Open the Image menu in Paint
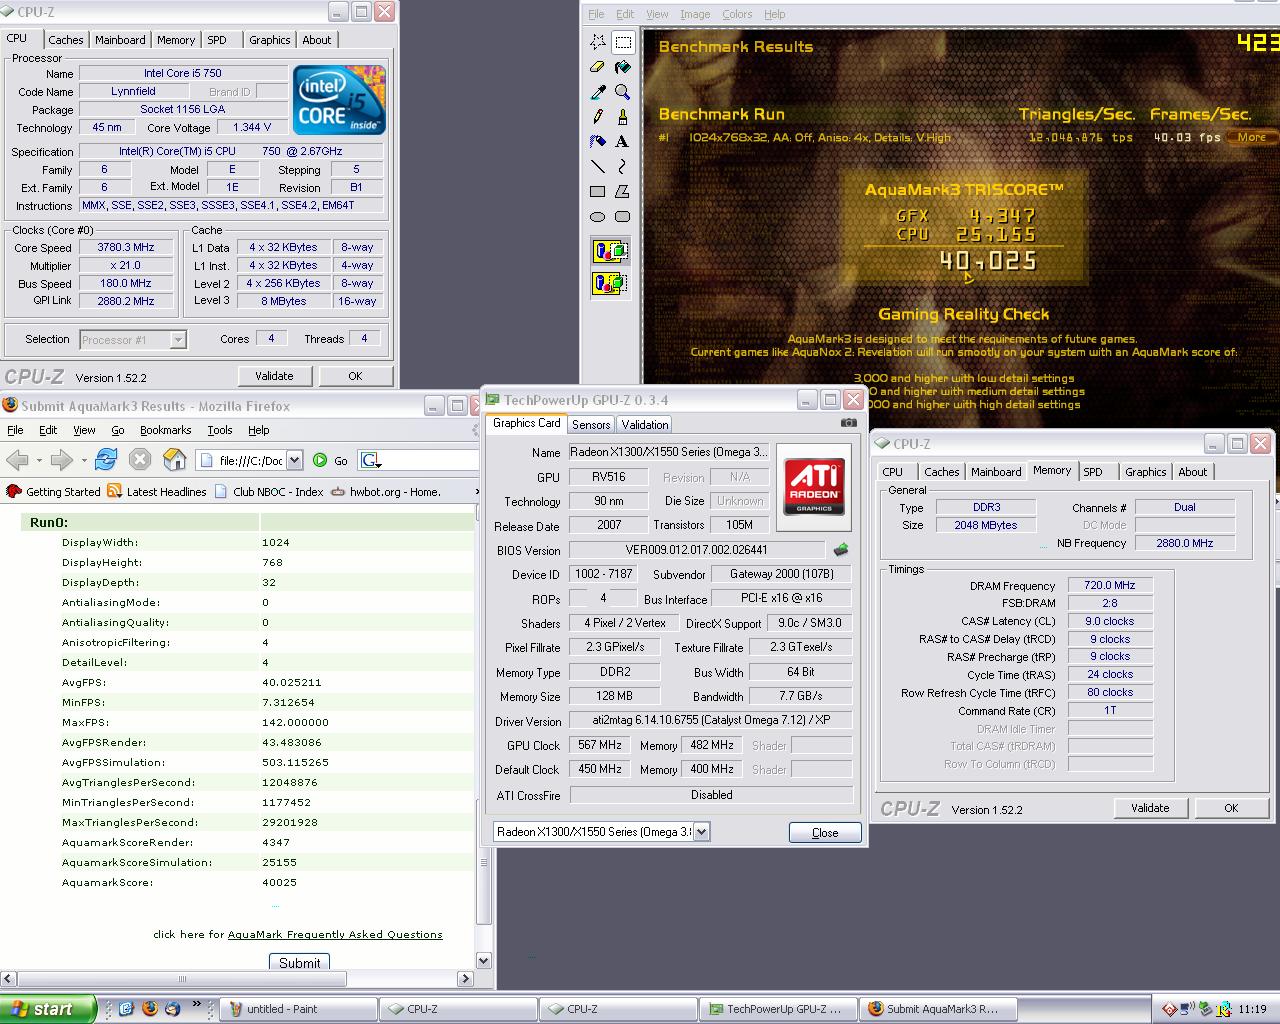 pyautogui.click(x=695, y=14)
